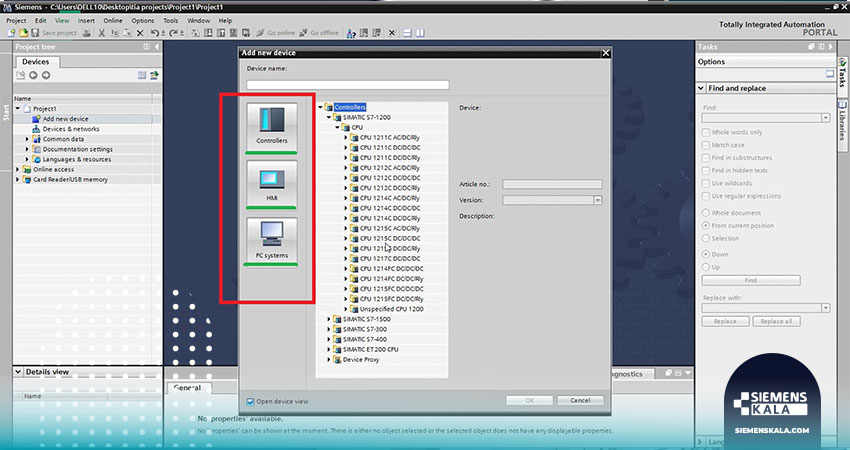Click the Open project toolbar icon

point(23,33)
